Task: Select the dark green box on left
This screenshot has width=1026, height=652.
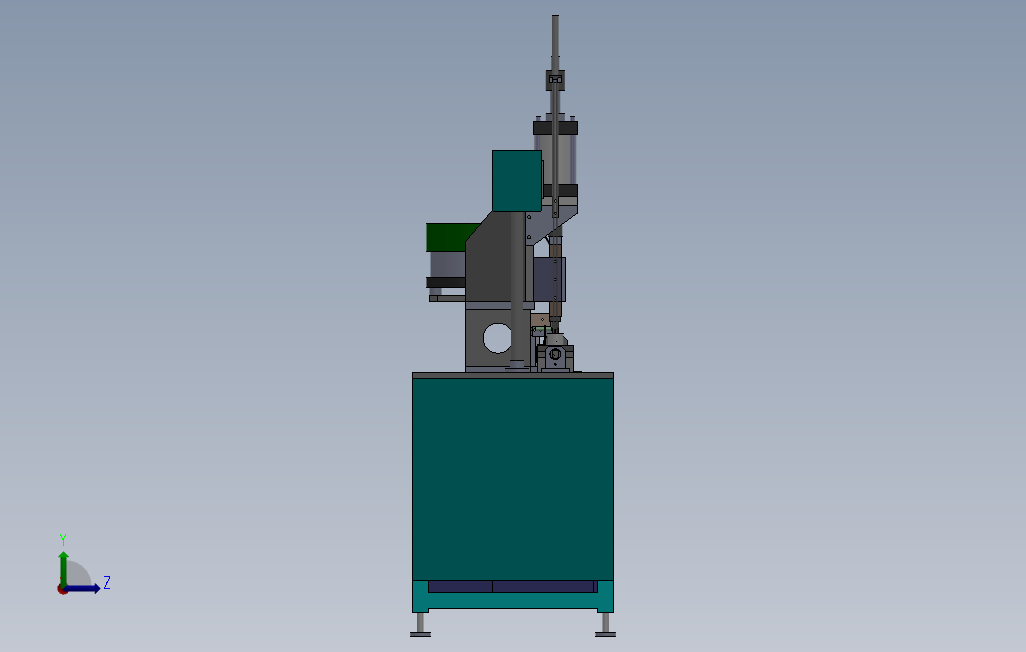Action: tap(450, 237)
